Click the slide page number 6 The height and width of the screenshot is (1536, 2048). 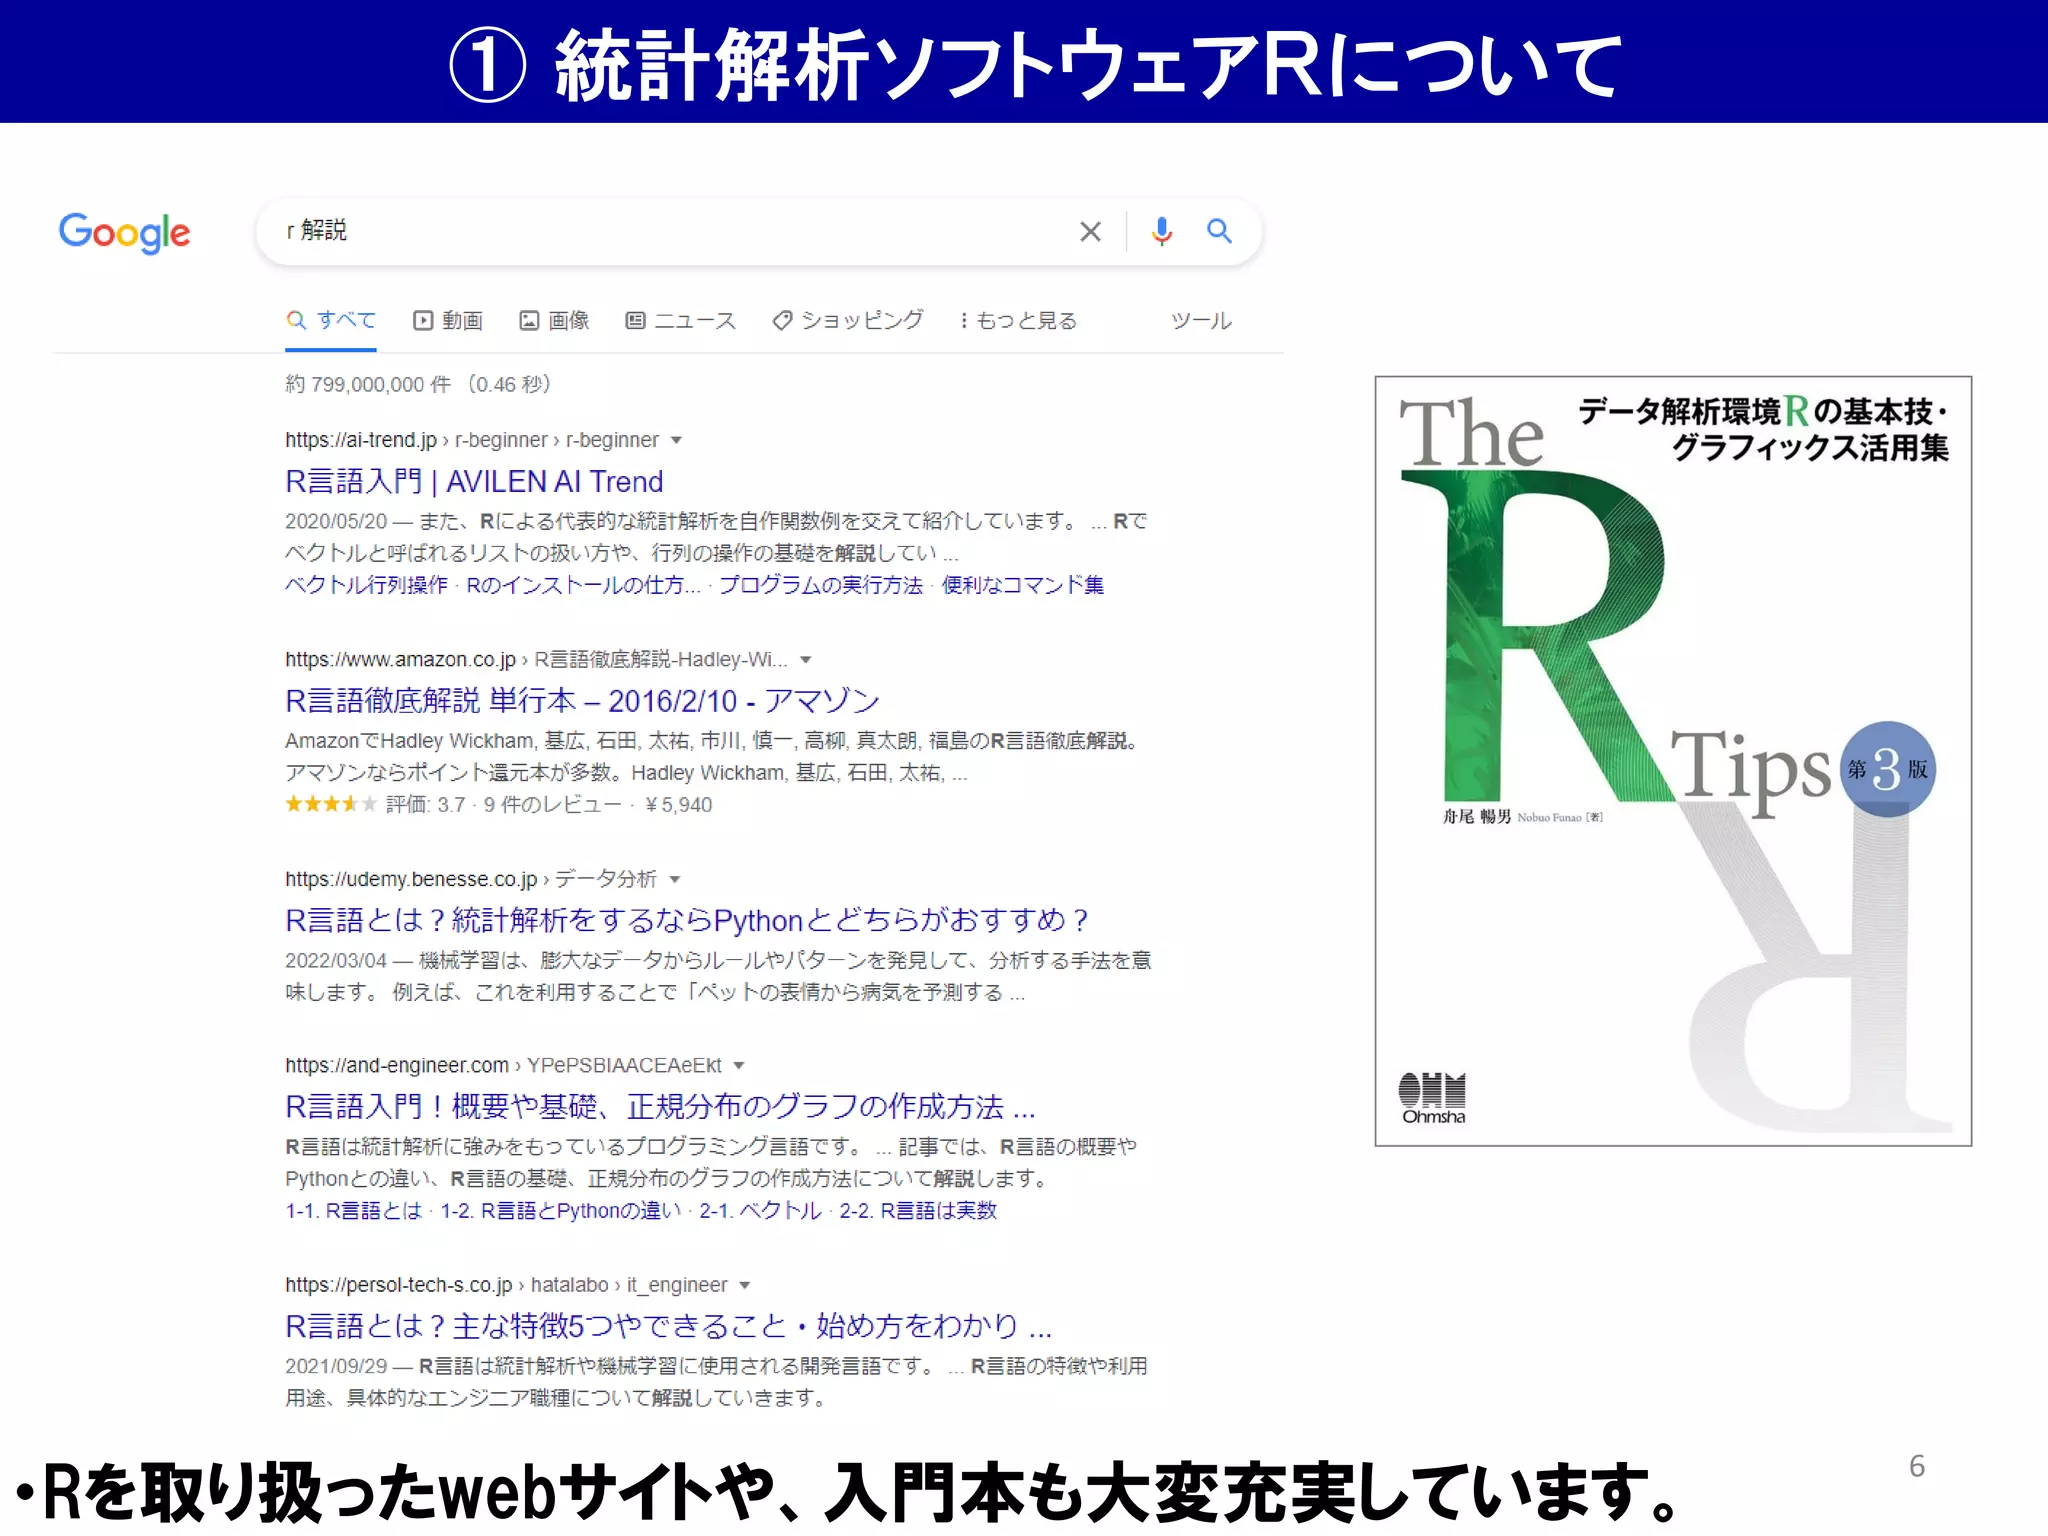(1916, 1467)
